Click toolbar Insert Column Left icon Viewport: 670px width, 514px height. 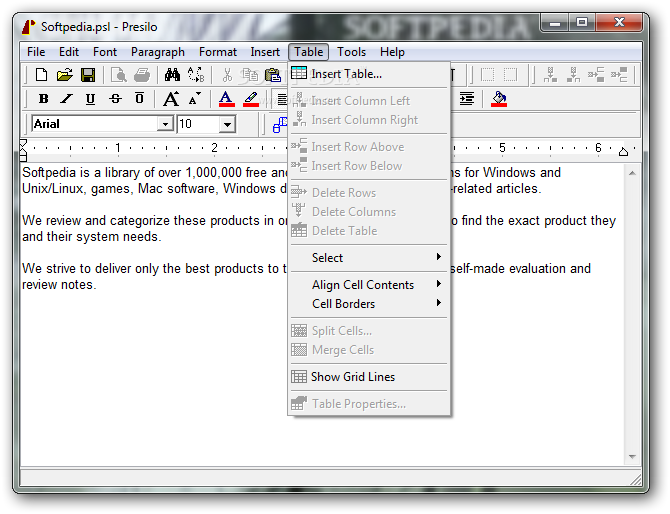550,75
